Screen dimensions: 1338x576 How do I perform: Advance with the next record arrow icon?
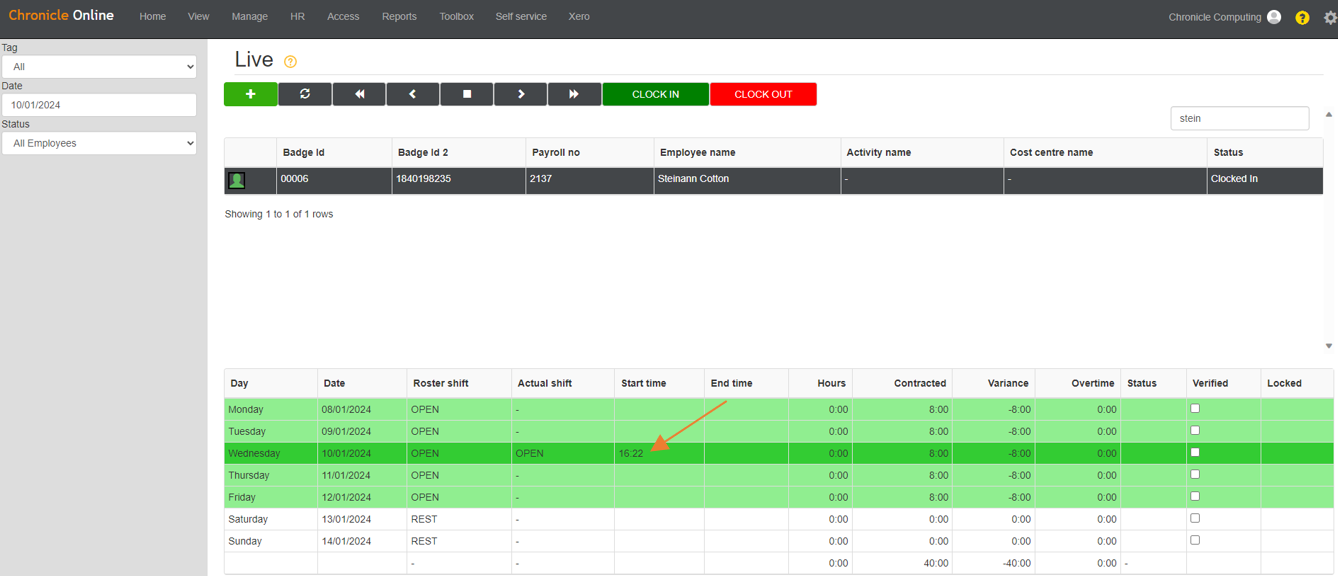click(520, 93)
